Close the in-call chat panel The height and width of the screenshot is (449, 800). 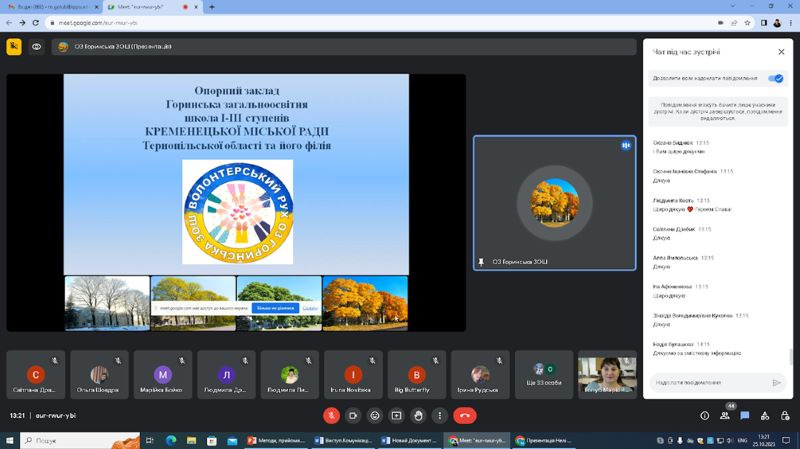(x=781, y=52)
